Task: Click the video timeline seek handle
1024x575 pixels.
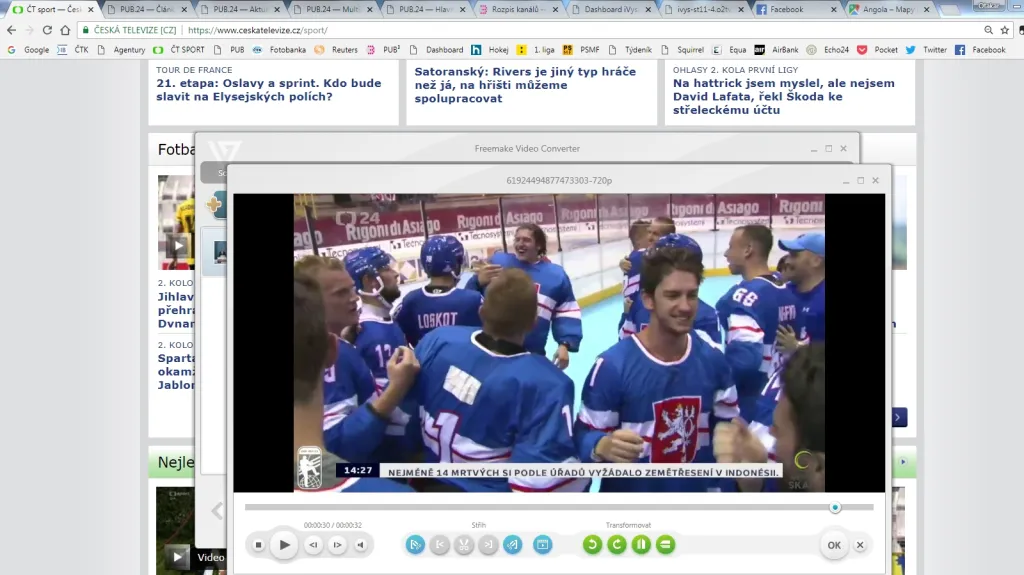Action: [x=835, y=508]
